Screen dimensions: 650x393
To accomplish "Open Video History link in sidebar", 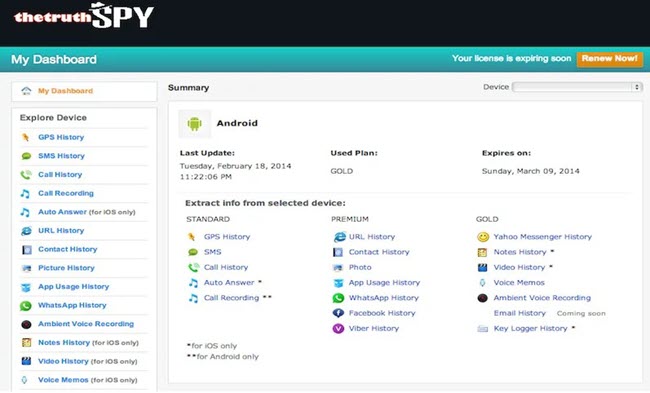I will (x=63, y=361).
